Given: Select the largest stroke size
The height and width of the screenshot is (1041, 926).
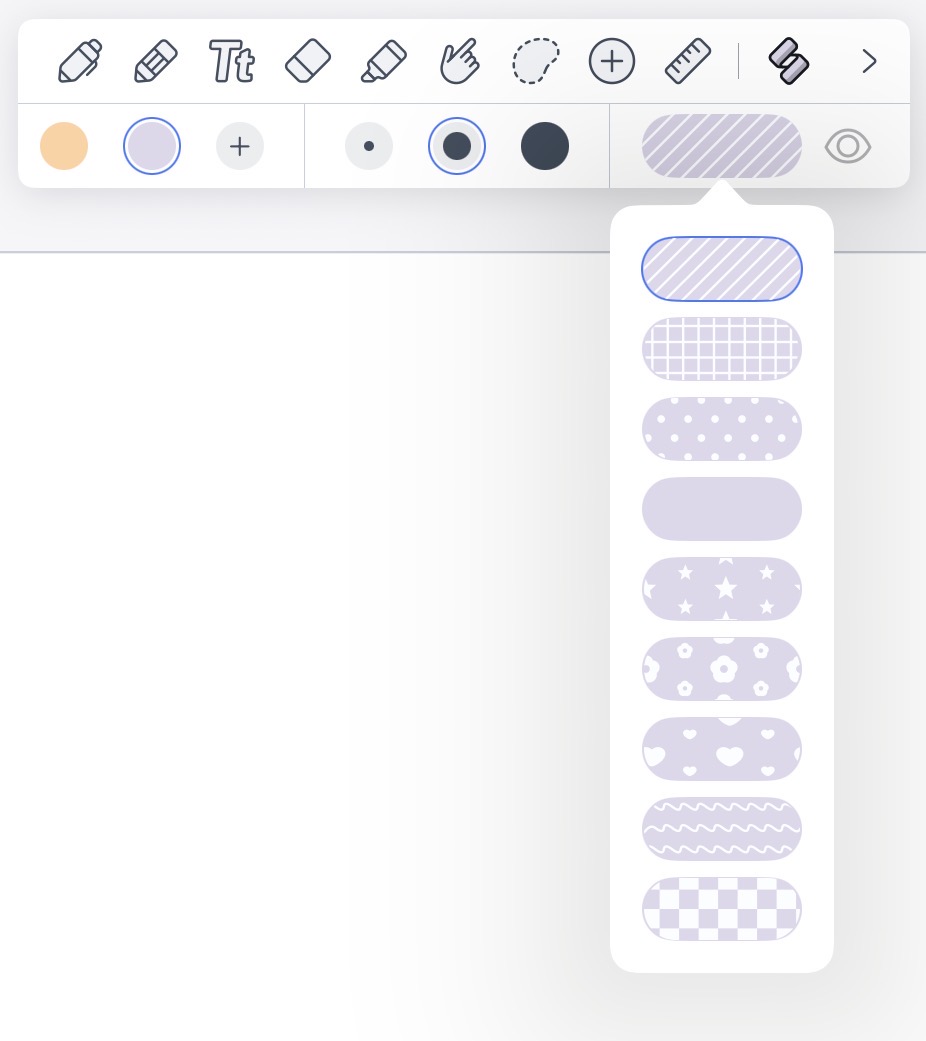Looking at the screenshot, I should pos(545,146).
